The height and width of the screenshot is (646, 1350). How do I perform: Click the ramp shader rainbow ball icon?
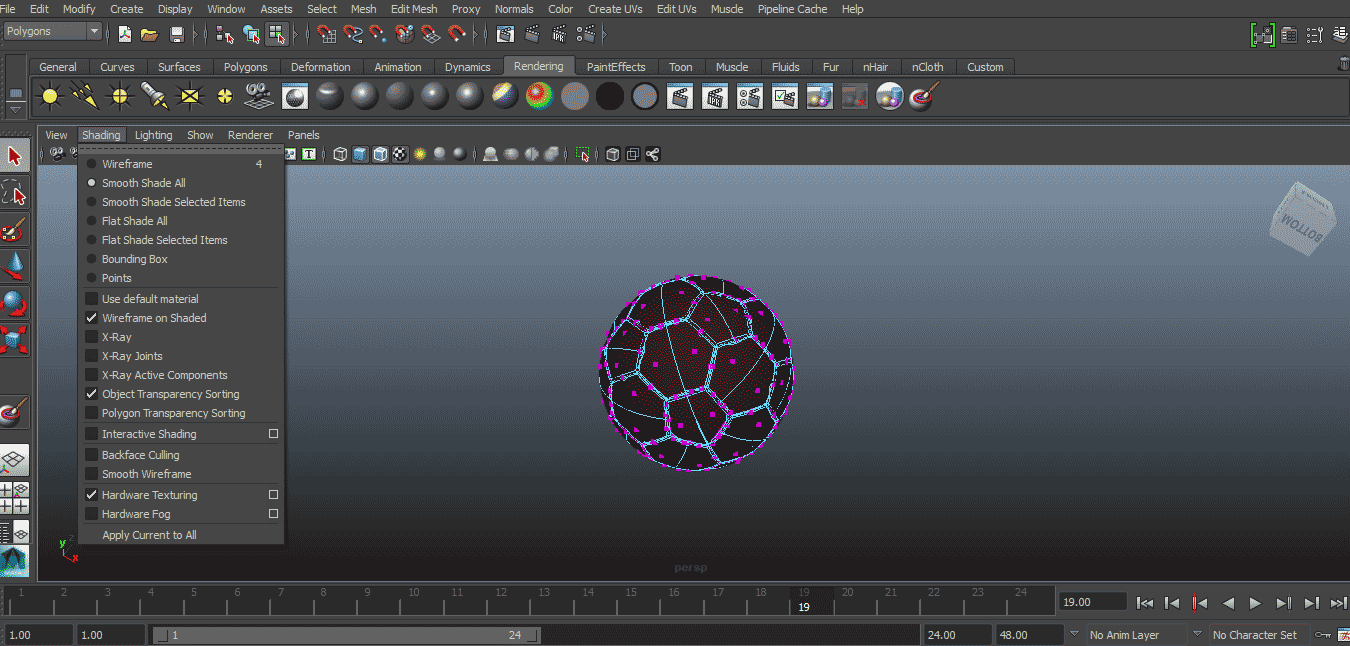click(539, 96)
